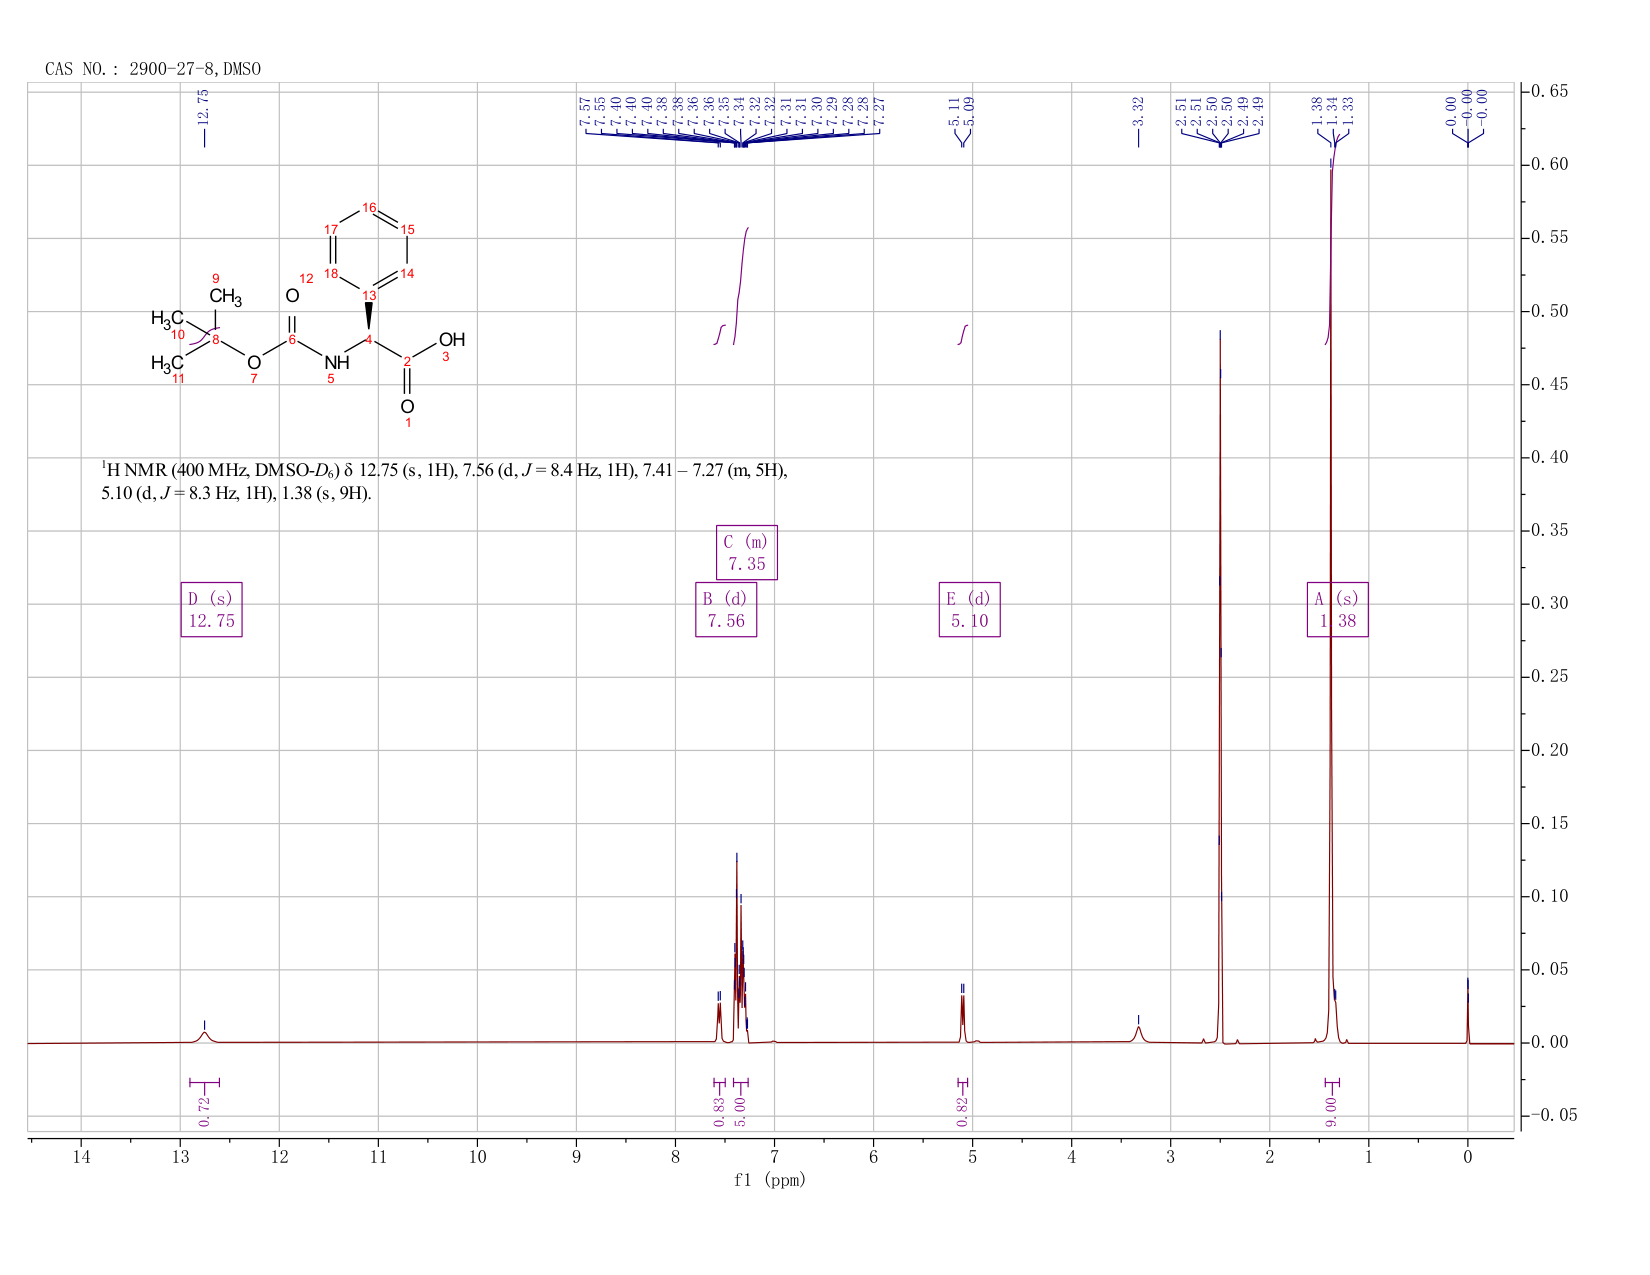This screenshot has height=1275, width=1650.
Task: Click the 5.00 integral value
Action: 741,1111
